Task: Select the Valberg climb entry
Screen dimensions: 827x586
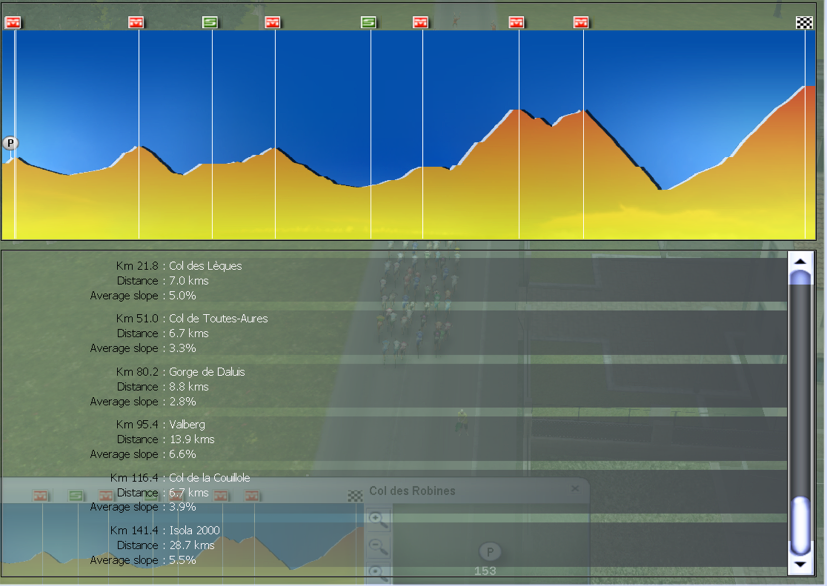Action: coord(187,425)
